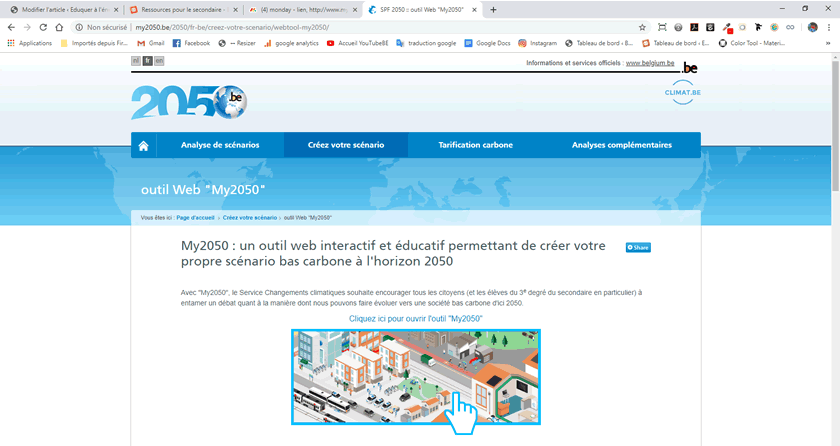Open the Chrome profile avatar
This screenshot has height=446, width=840.
[x=813, y=27]
